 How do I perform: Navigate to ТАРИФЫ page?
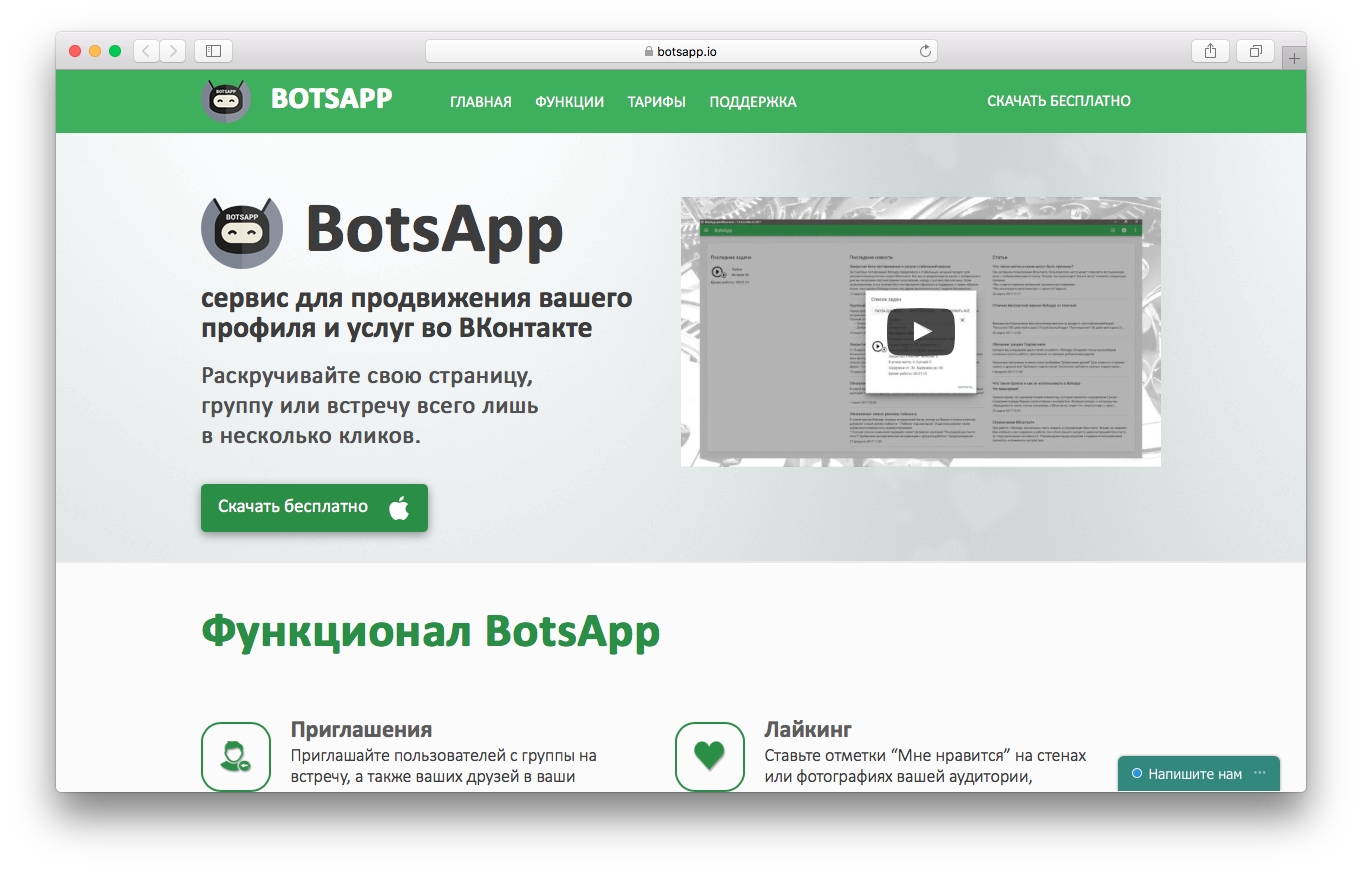coord(656,102)
